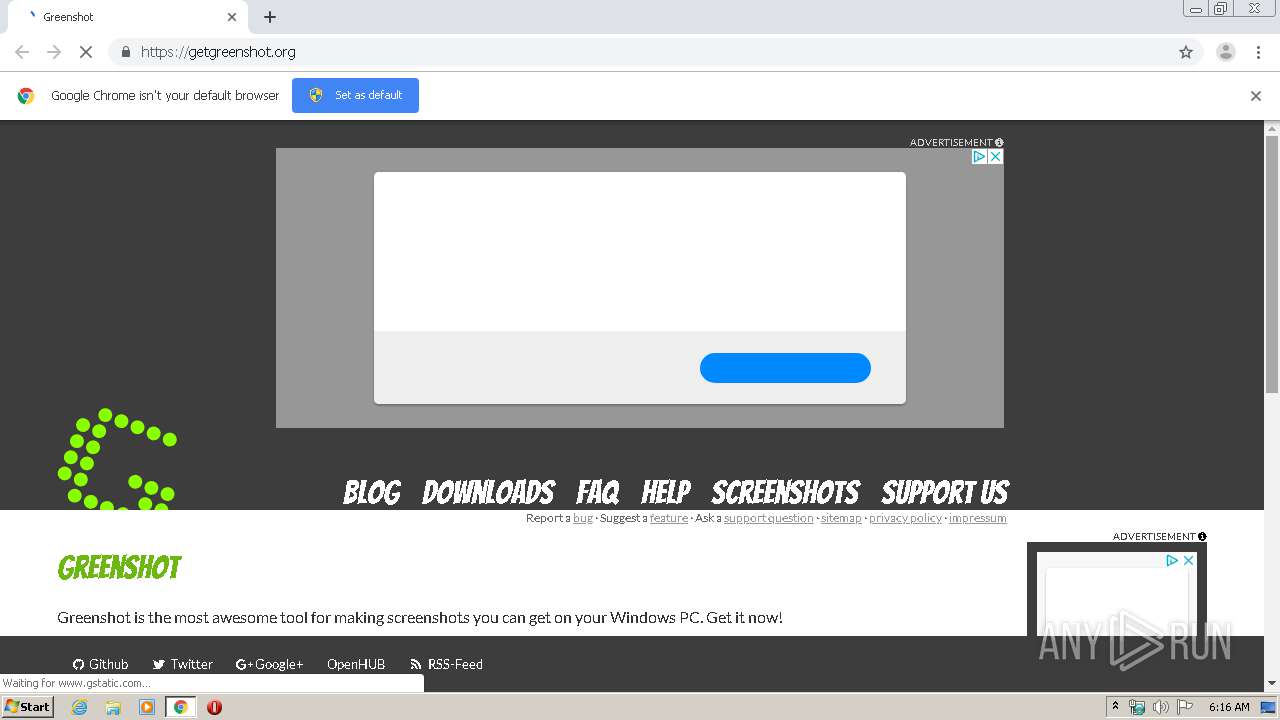1280x720 pixels.
Task: Open the RSS-Feed footer link
Action: click(446, 664)
